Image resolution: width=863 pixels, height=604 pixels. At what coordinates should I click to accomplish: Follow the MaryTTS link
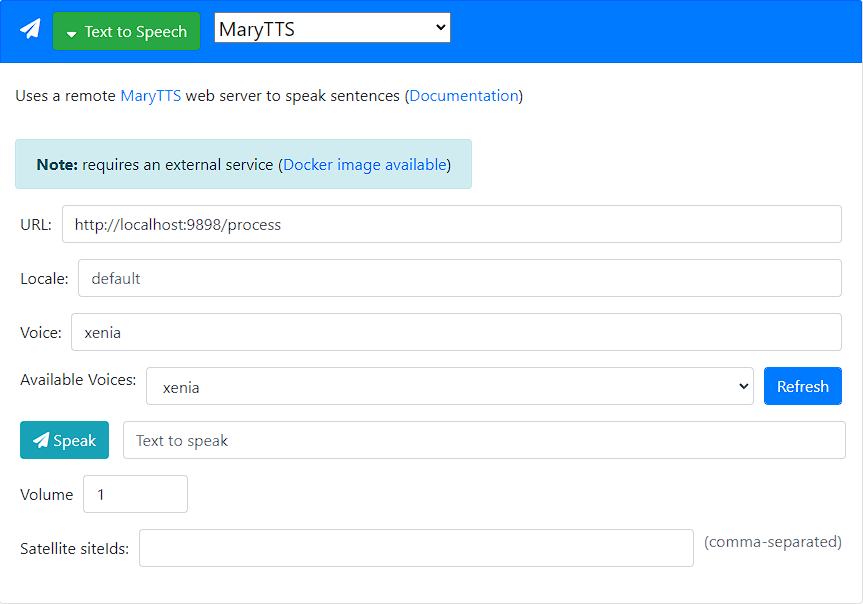tap(150, 96)
